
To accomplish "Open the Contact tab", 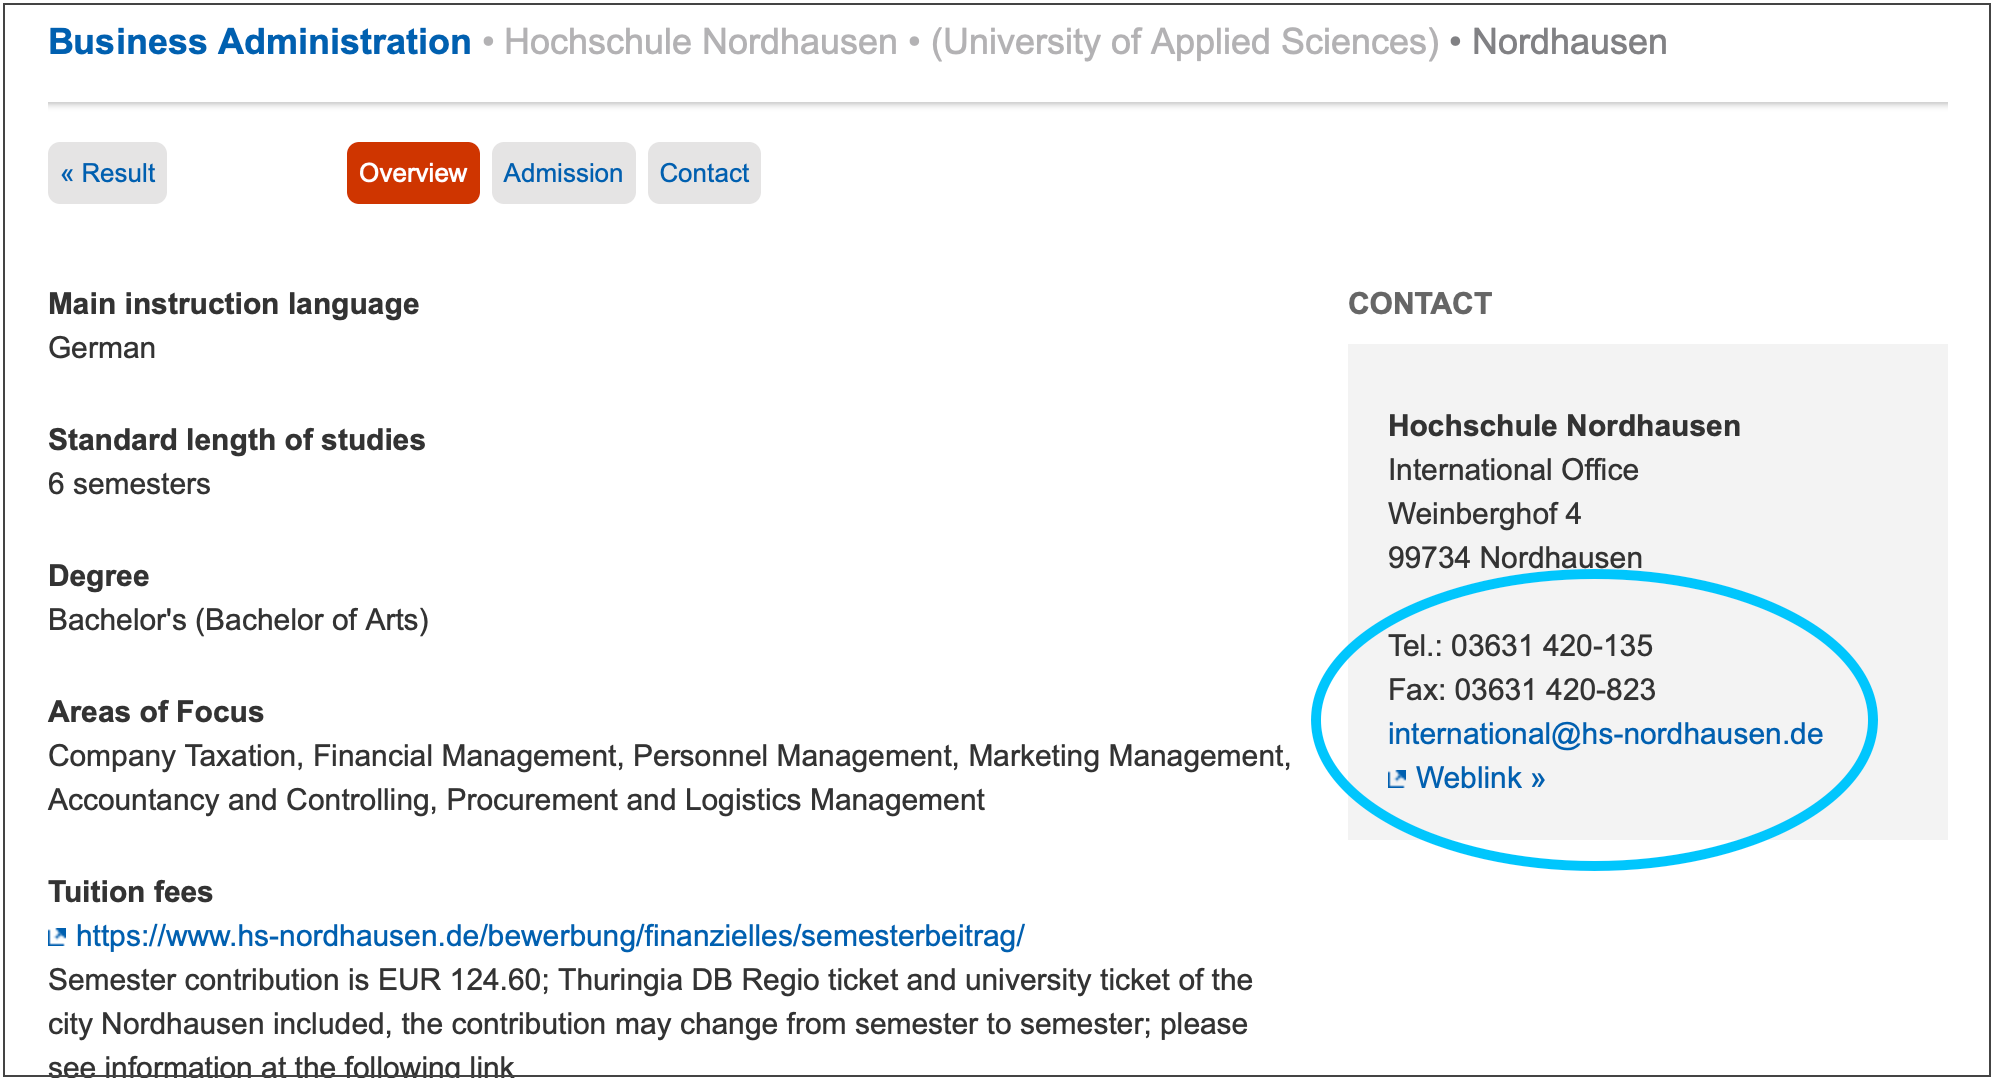I will pos(704,173).
